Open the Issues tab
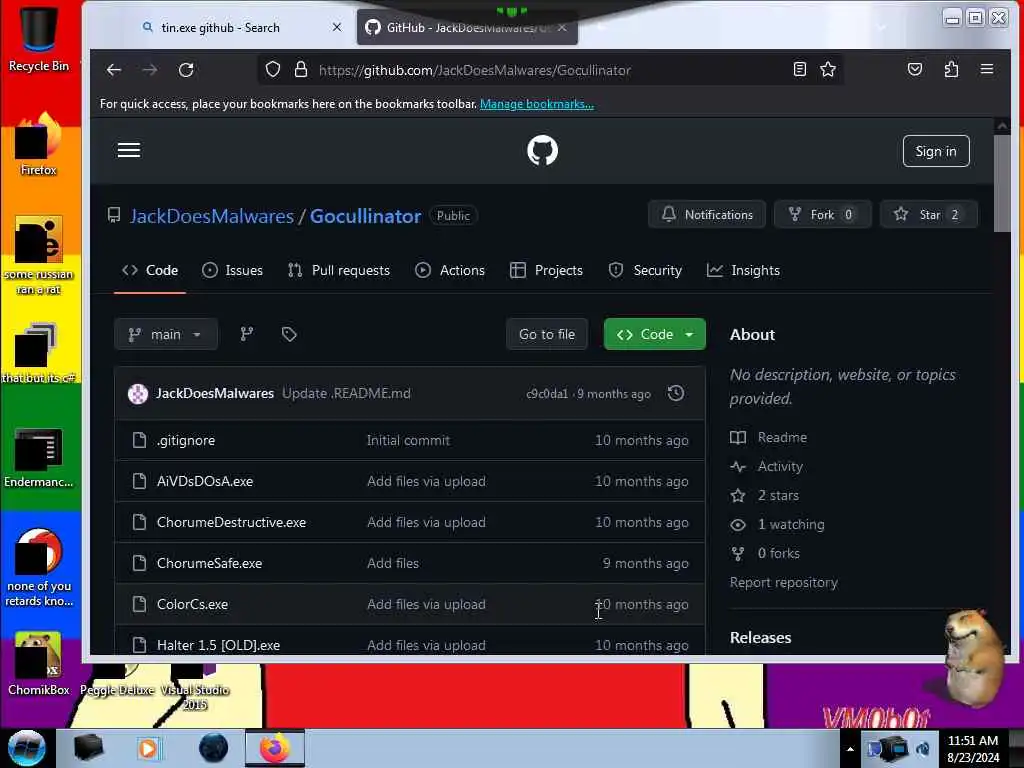 232,270
